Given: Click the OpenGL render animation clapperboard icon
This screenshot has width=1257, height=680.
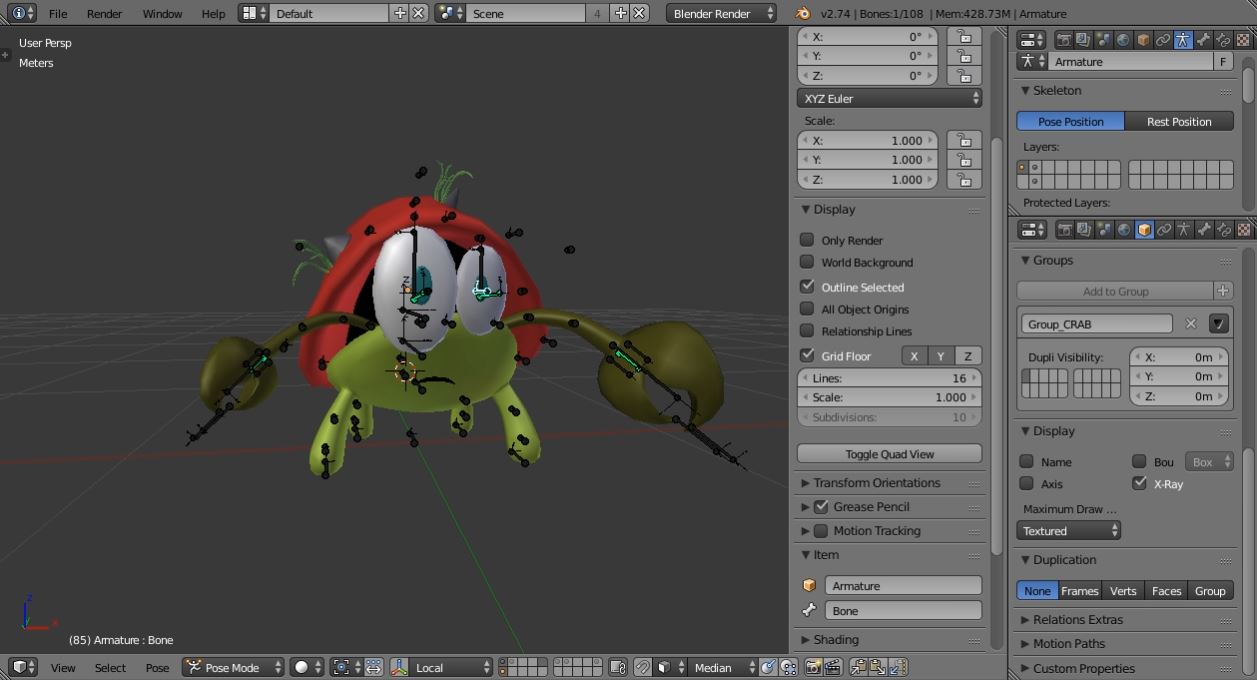Looking at the screenshot, I should click(832, 667).
